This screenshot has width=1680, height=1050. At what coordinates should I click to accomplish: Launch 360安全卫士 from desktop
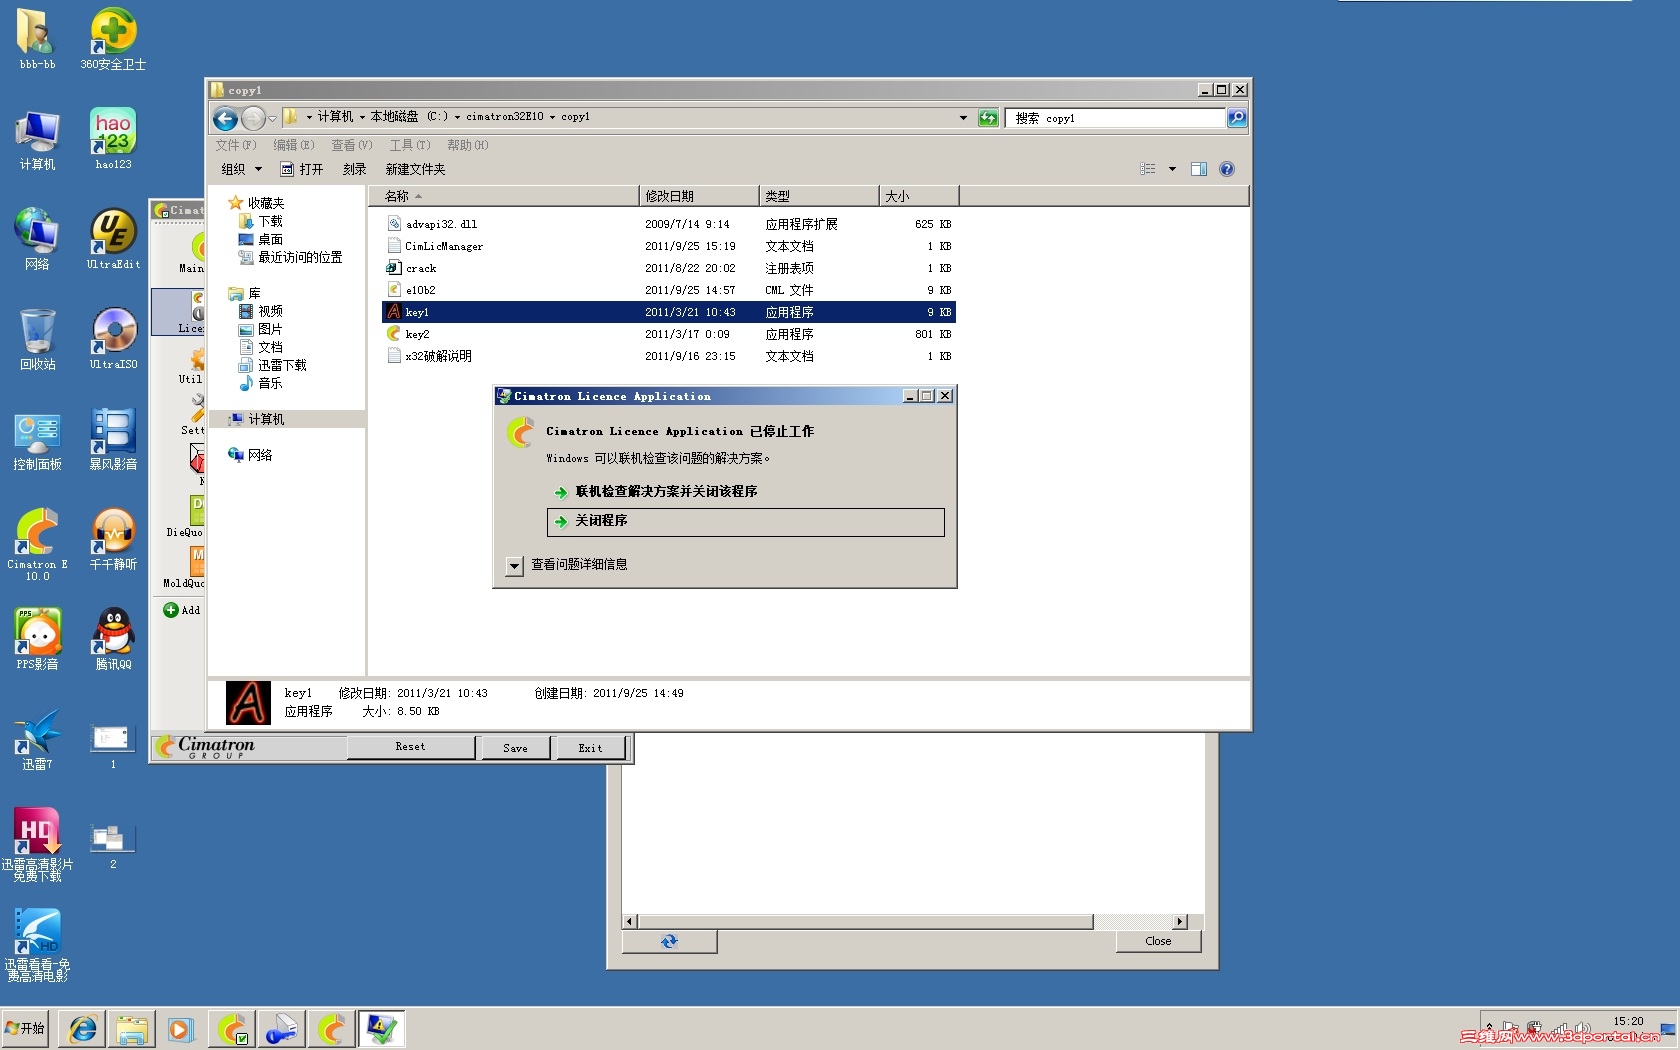point(113,38)
